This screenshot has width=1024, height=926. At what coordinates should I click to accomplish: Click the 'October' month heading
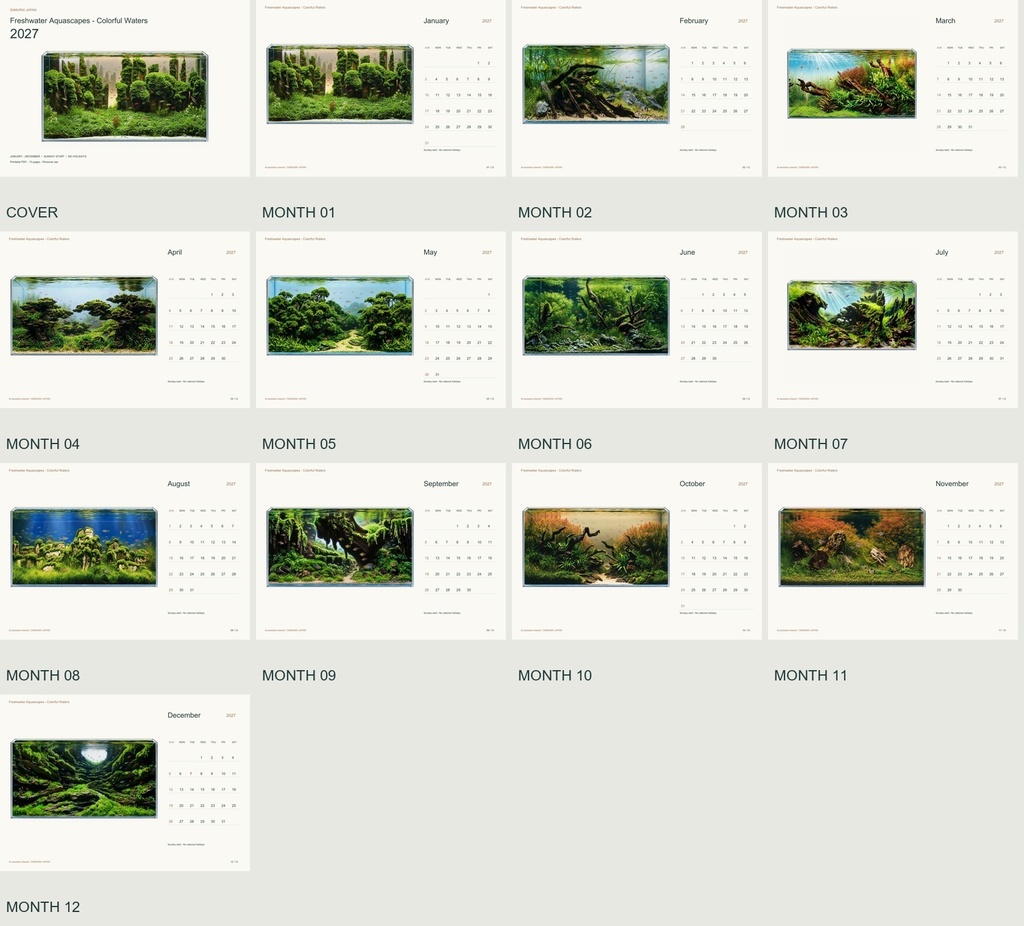692,484
